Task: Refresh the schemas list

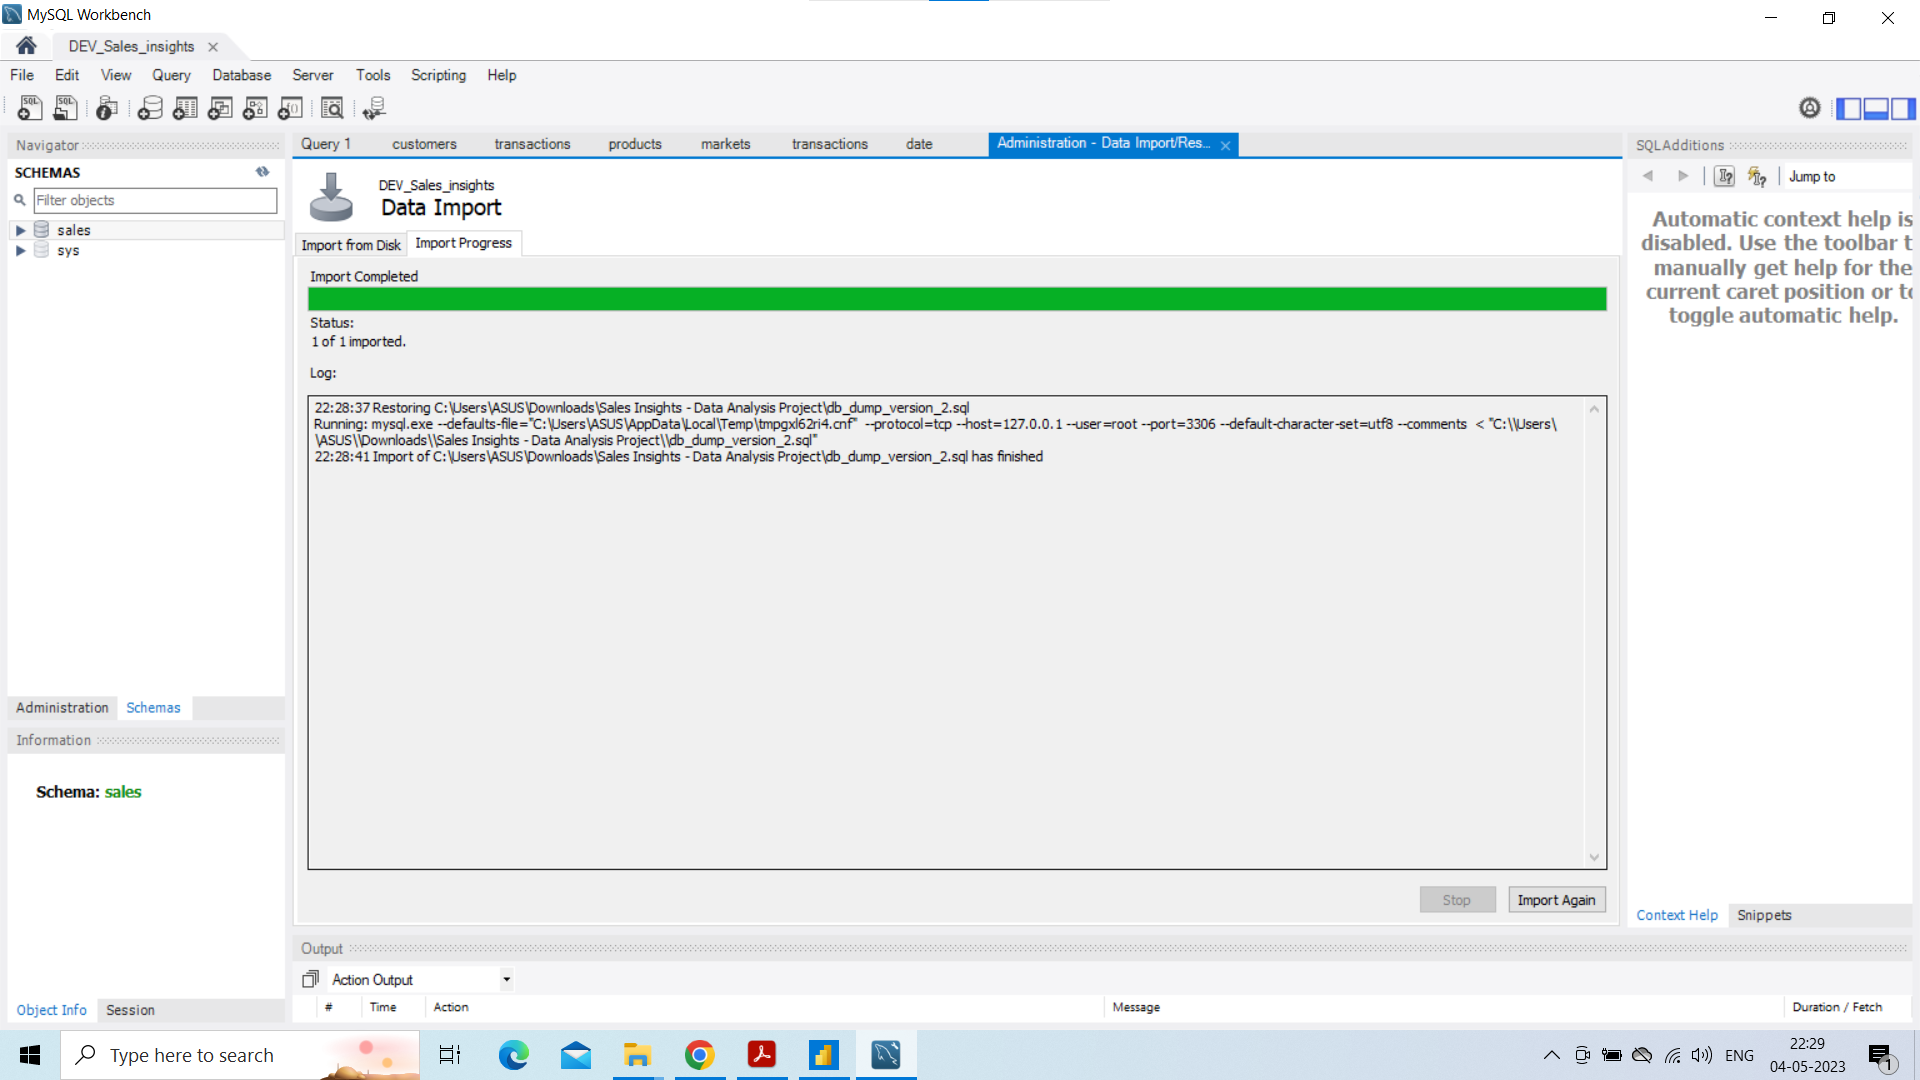Action: point(262,172)
